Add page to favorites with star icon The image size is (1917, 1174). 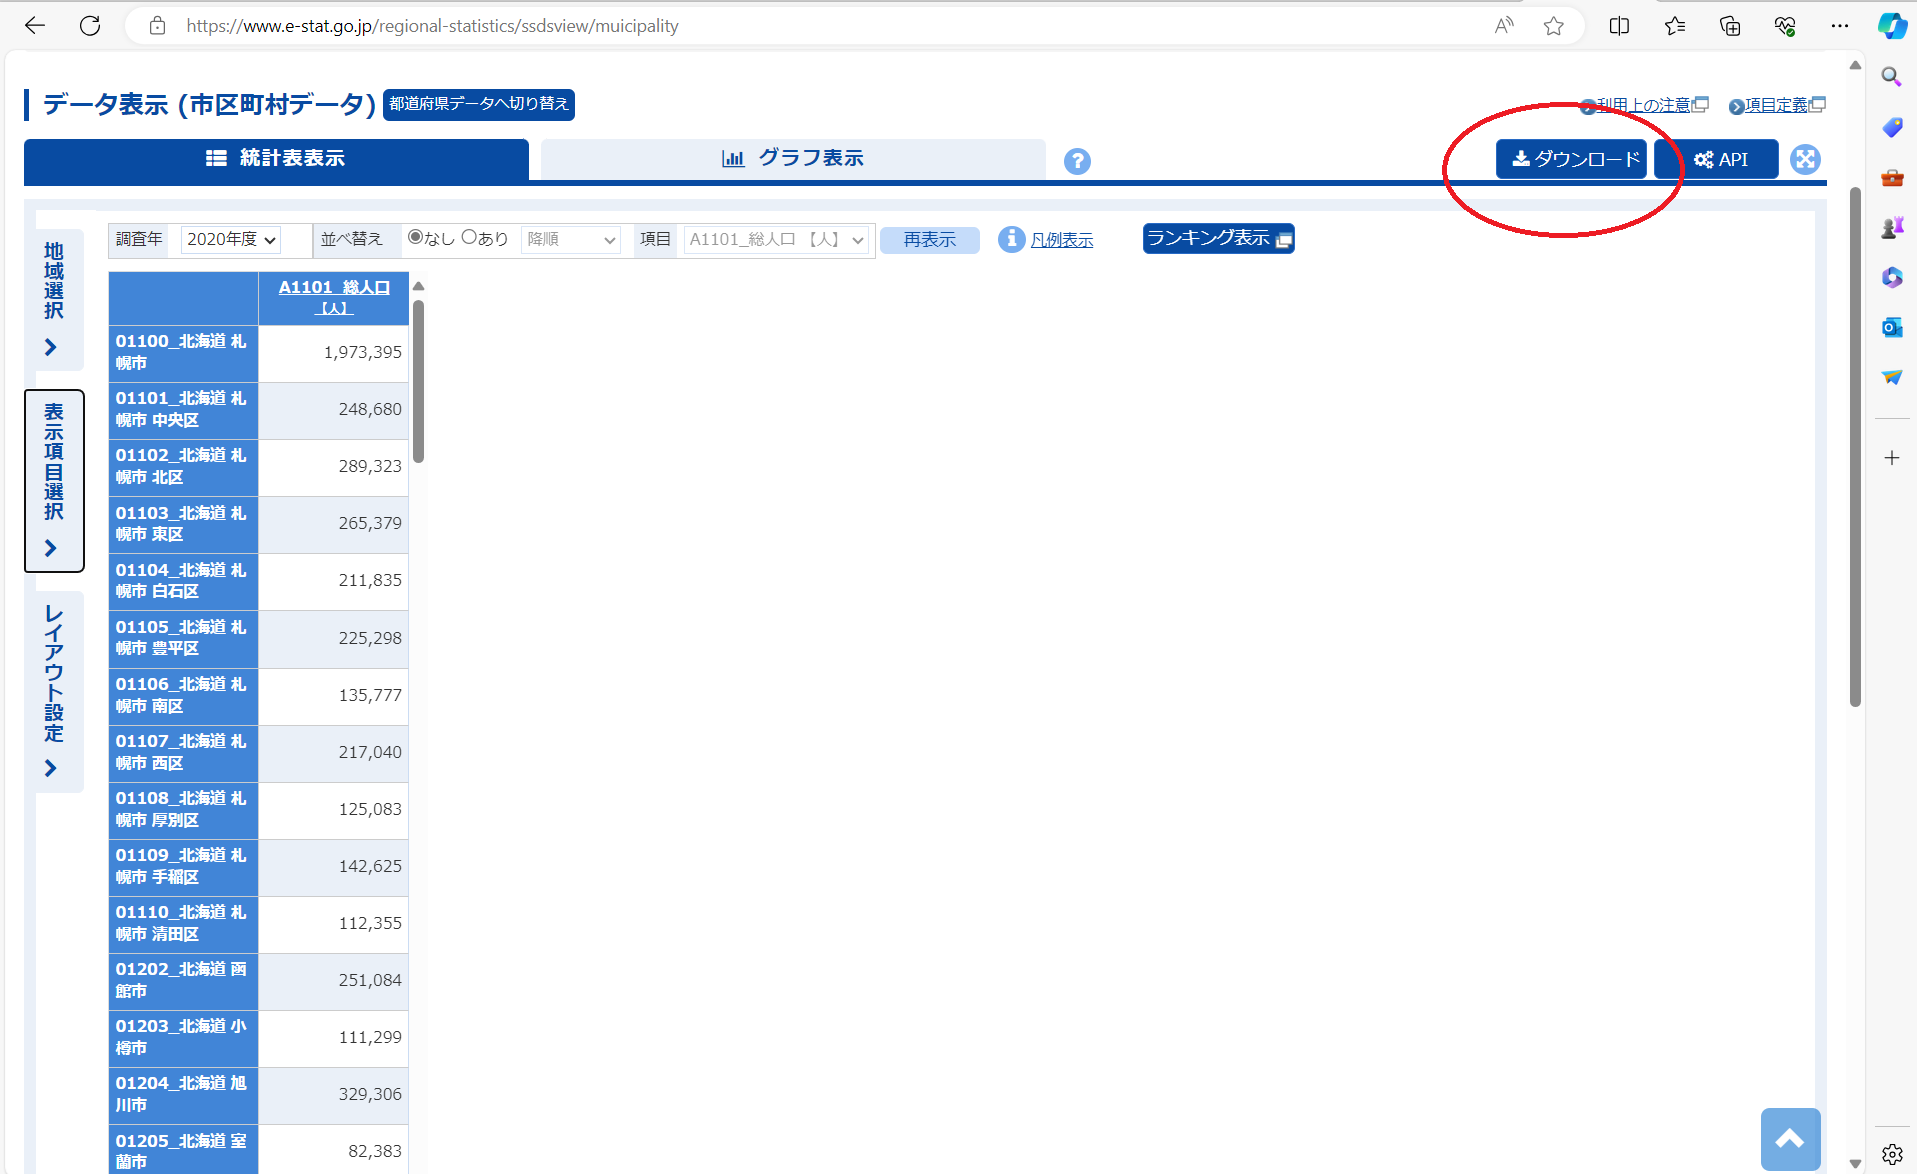1553,26
